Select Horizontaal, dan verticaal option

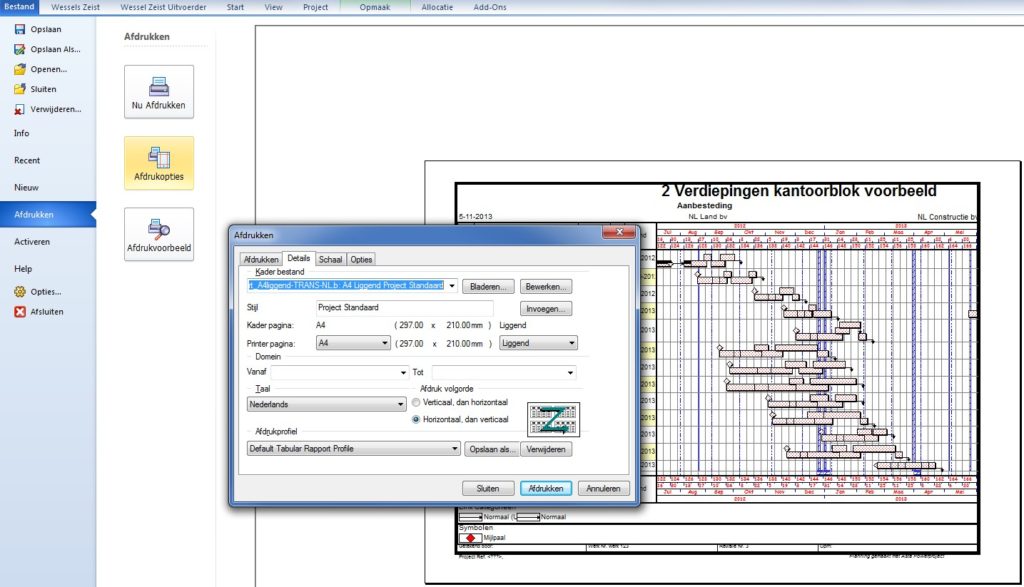tap(416, 419)
